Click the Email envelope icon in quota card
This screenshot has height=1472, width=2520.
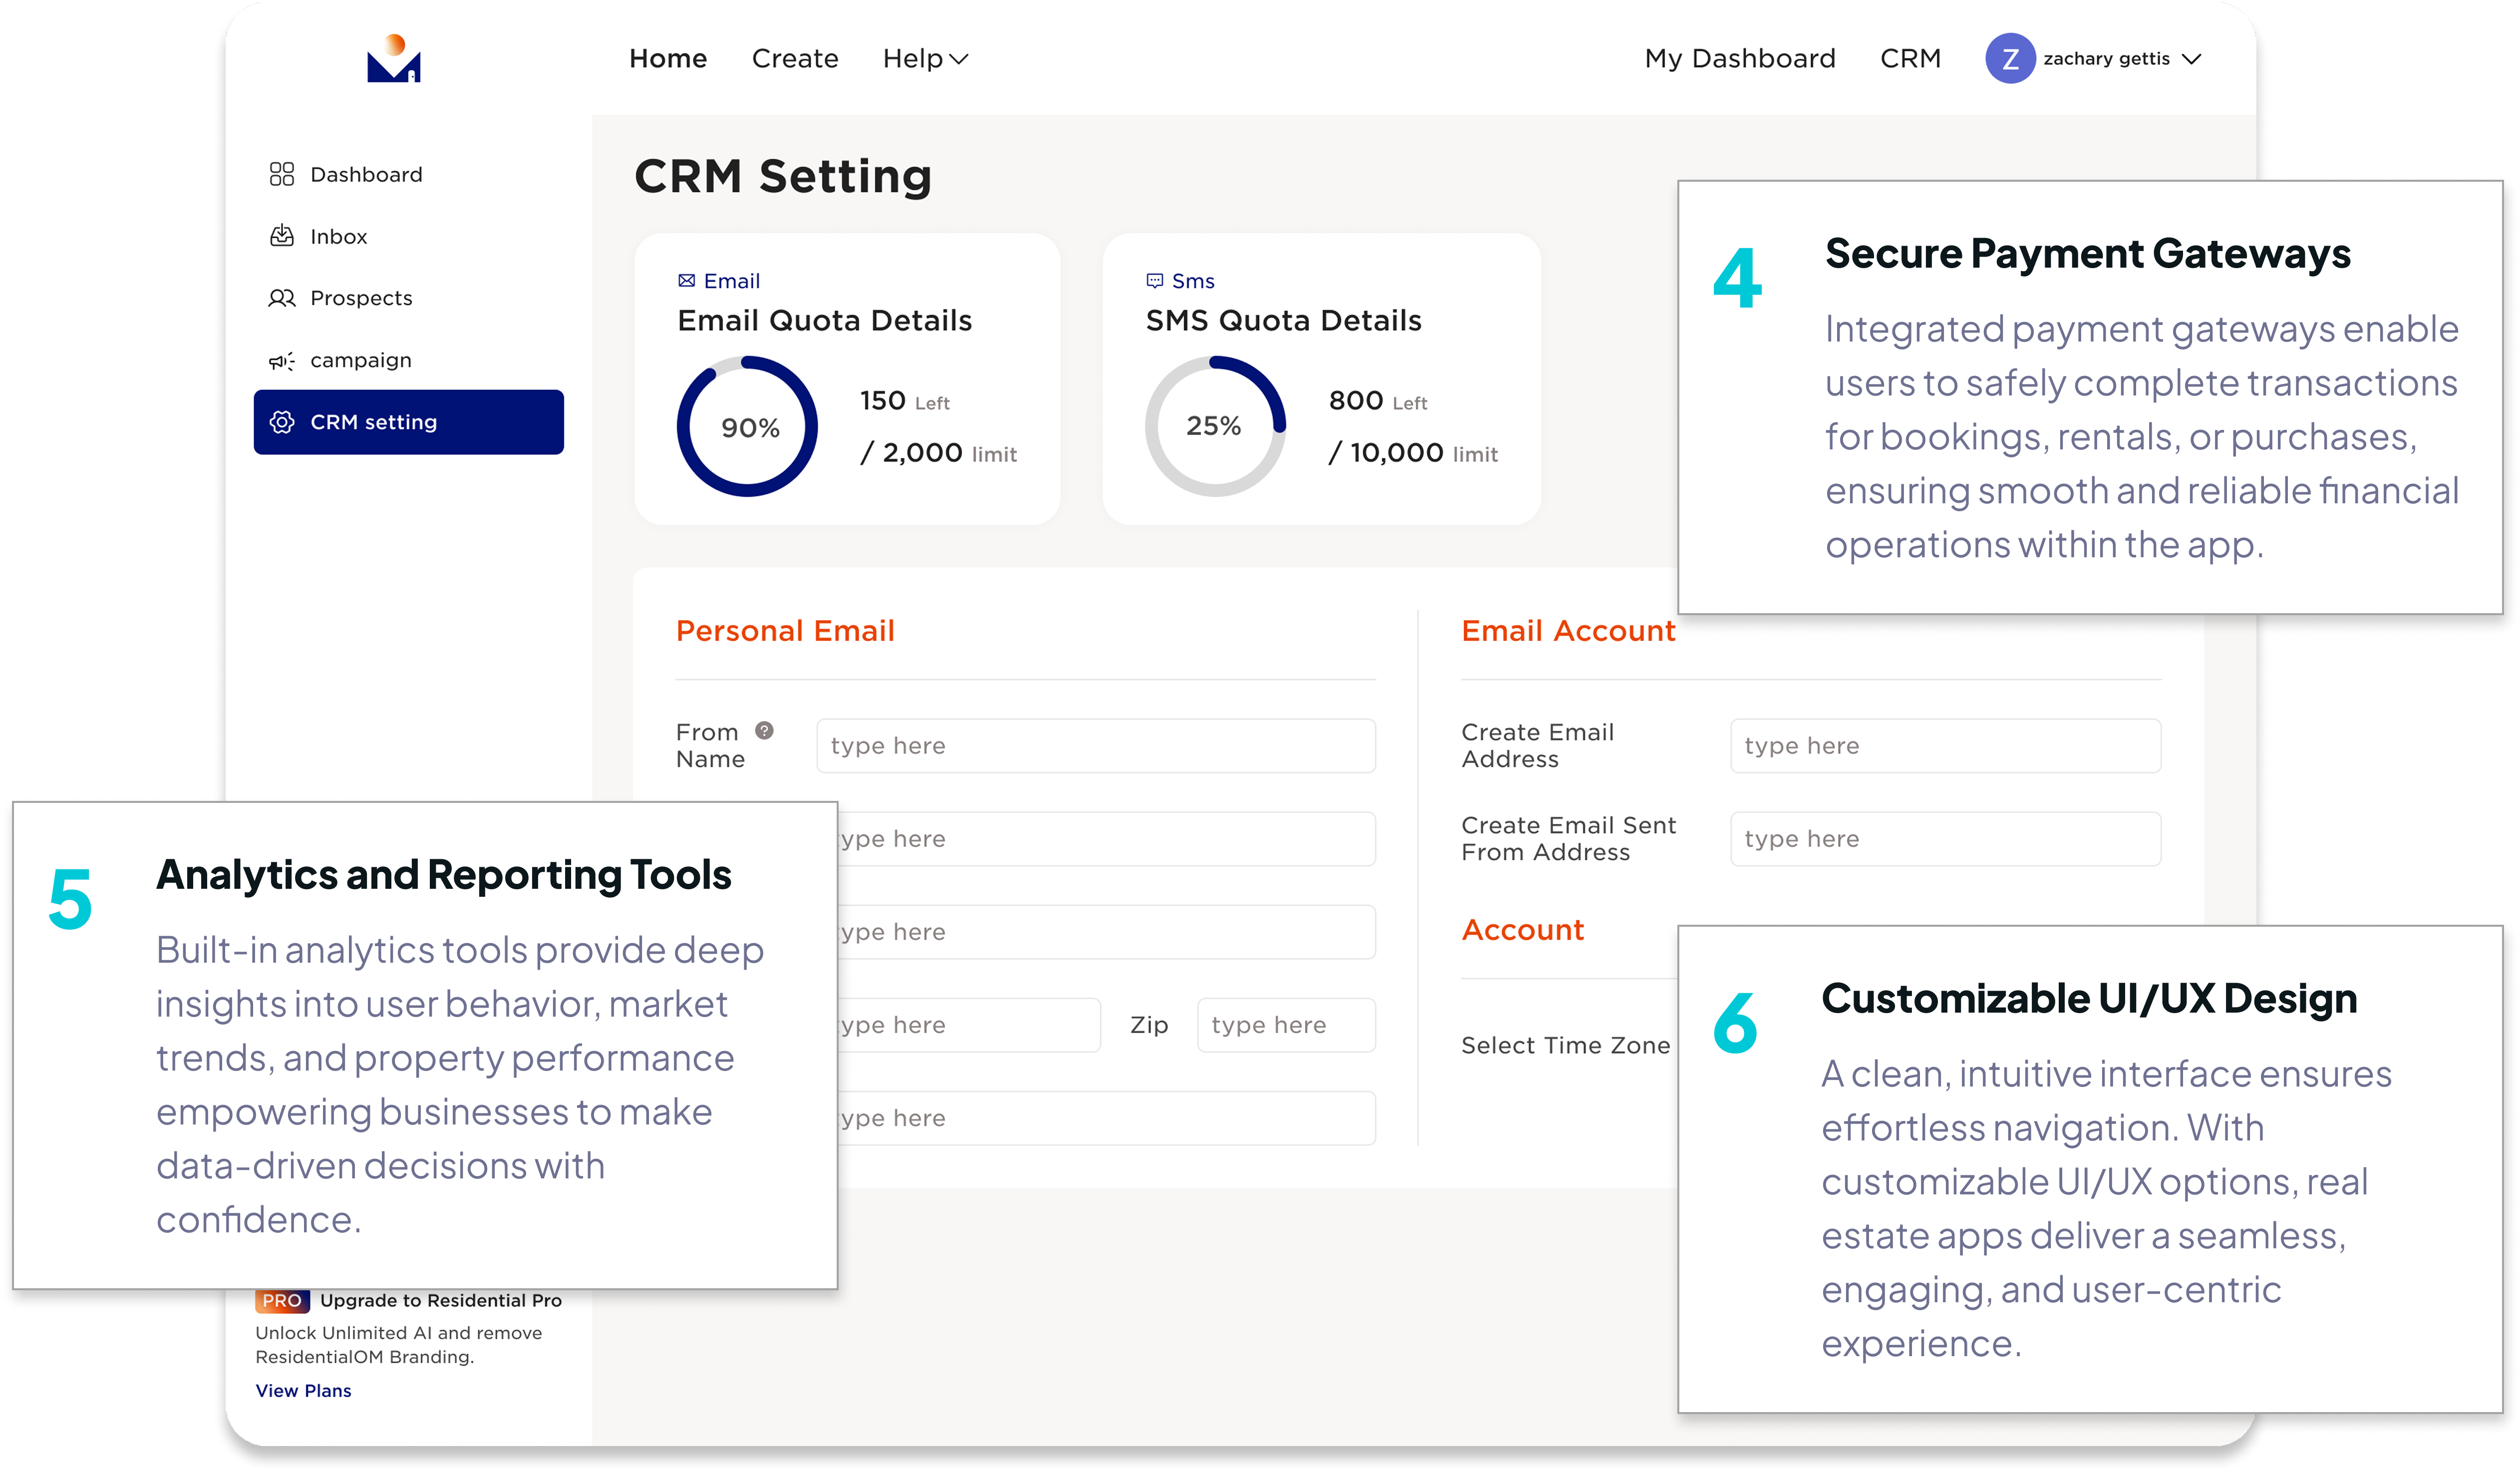687,281
